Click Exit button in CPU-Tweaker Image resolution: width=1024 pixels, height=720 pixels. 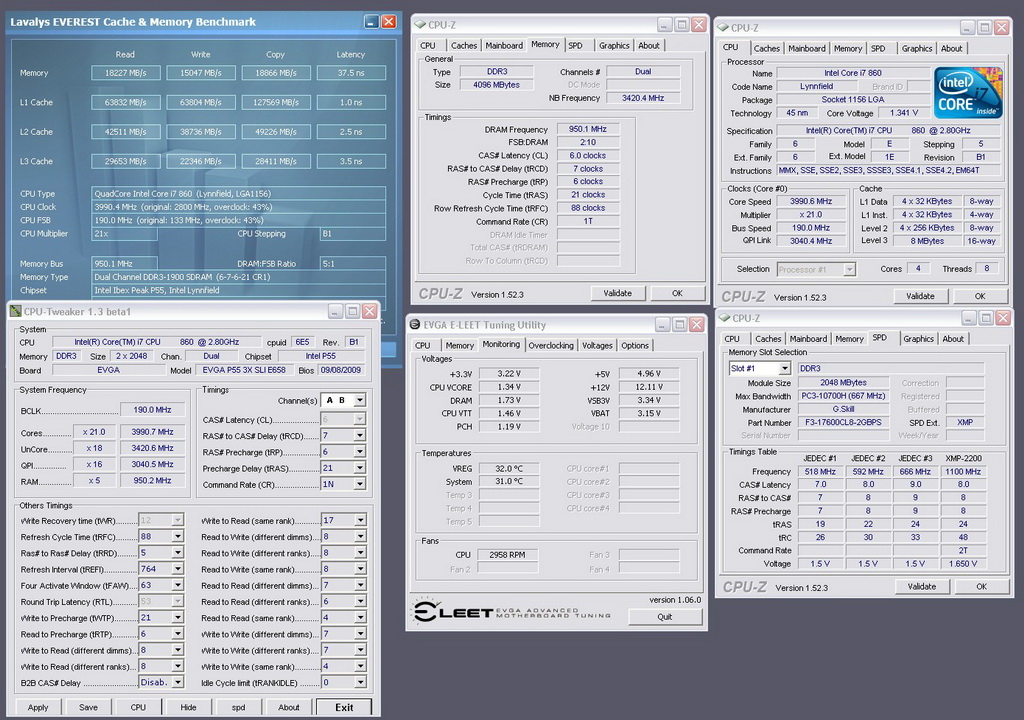pos(344,707)
